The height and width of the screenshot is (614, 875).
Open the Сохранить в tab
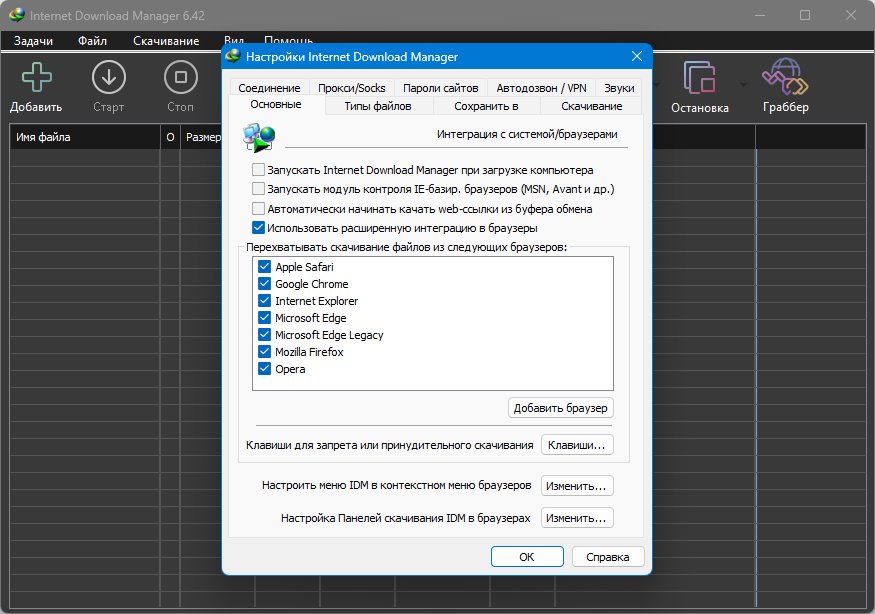pos(486,106)
